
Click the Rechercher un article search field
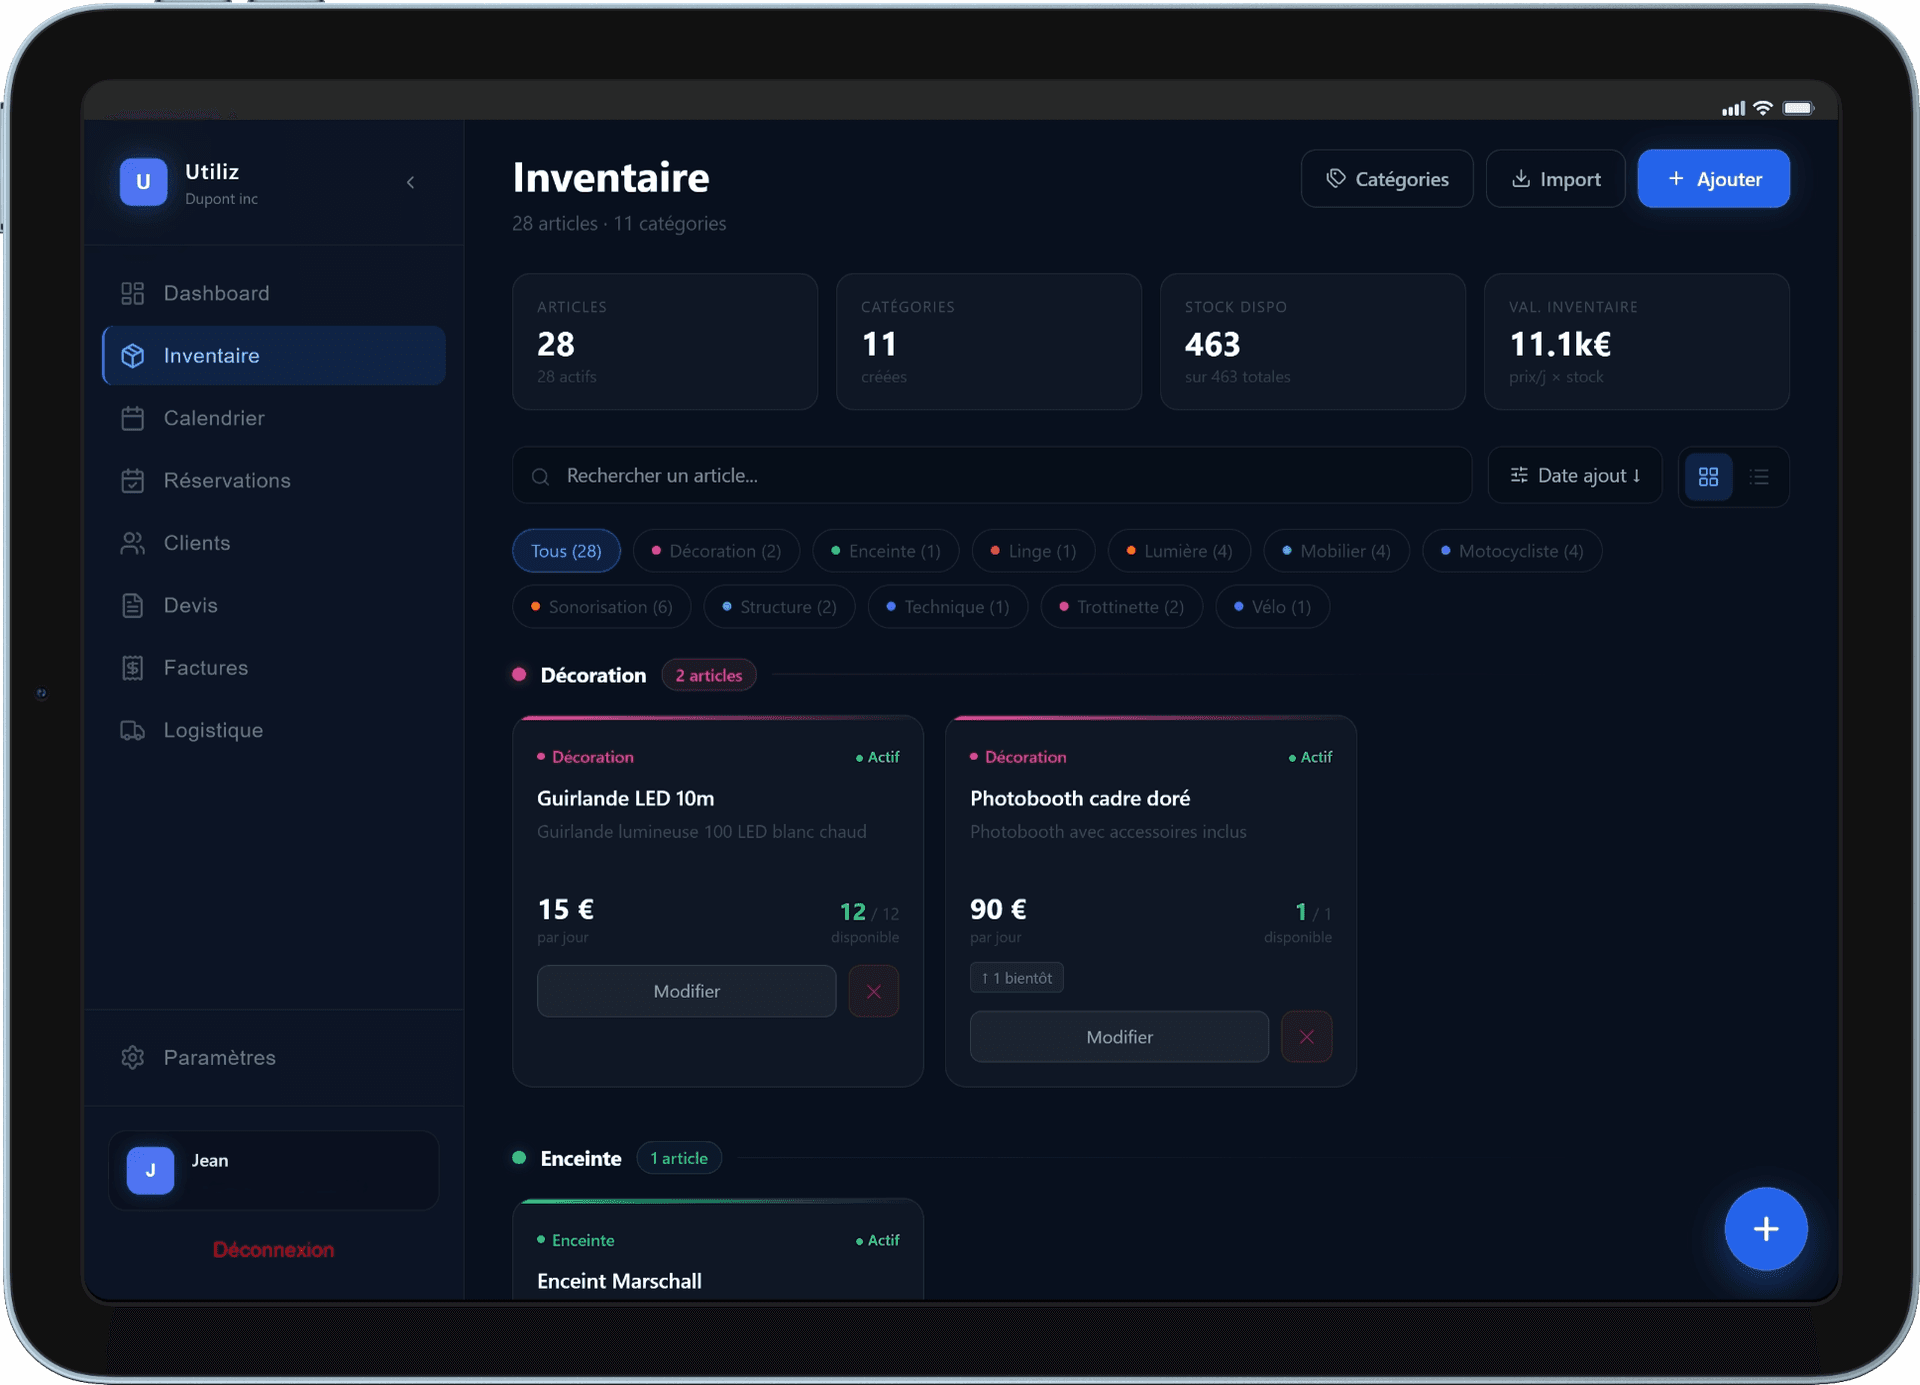[991, 476]
